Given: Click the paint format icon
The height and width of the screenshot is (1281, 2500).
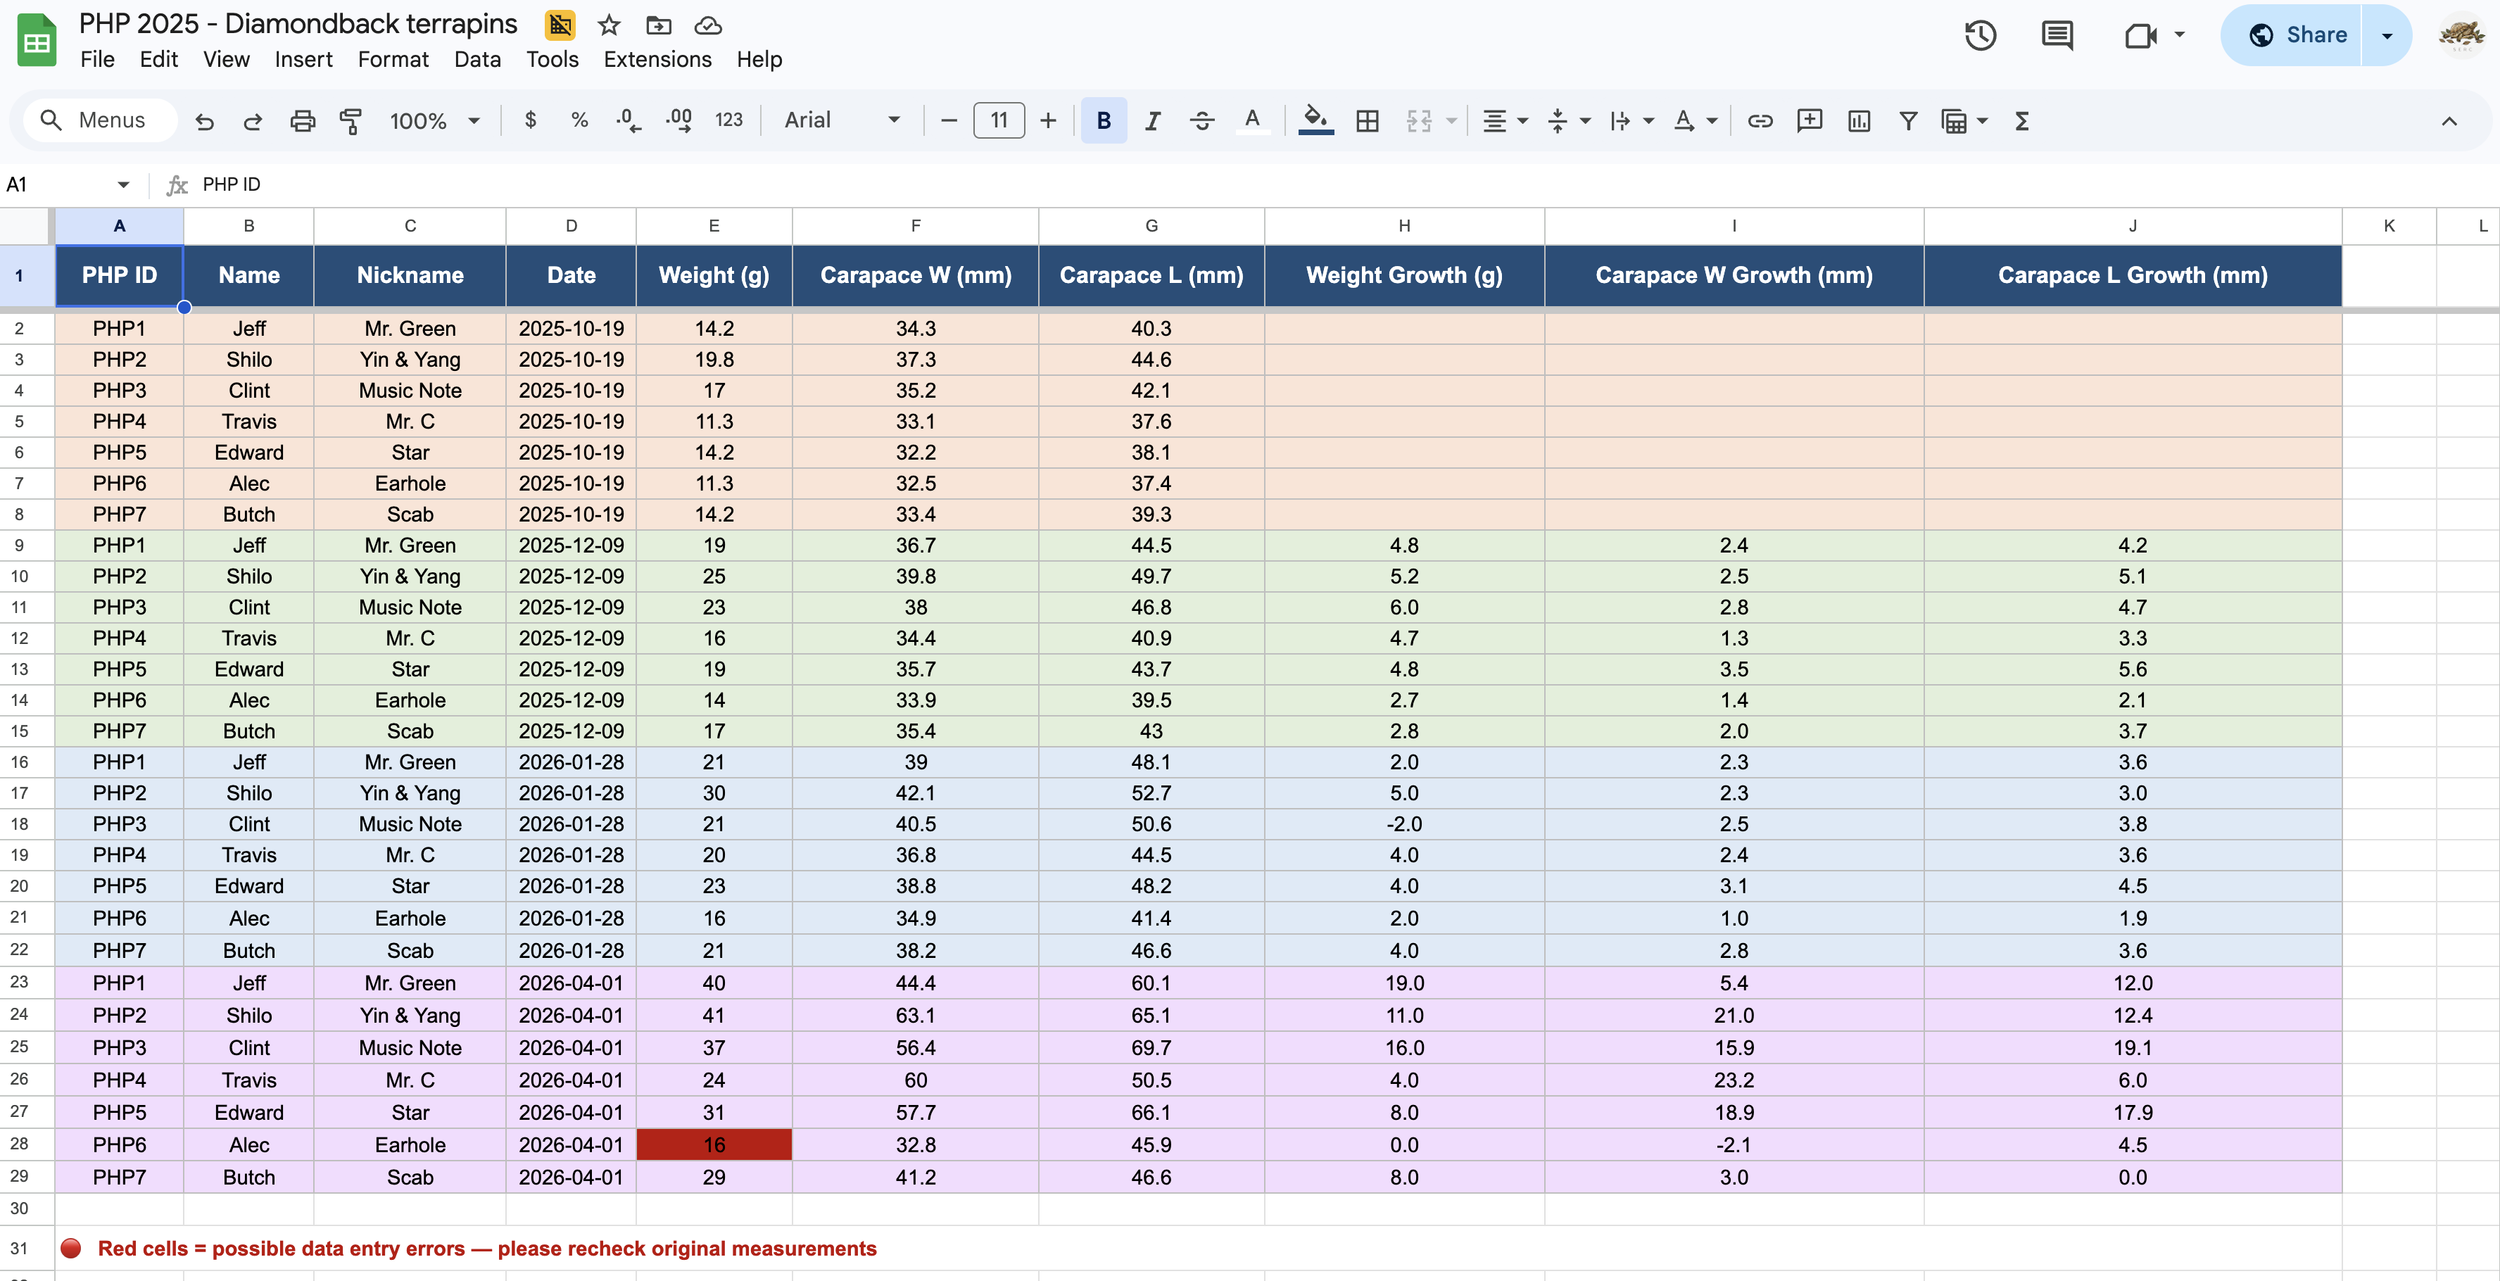Looking at the screenshot, I should (351, 121).
